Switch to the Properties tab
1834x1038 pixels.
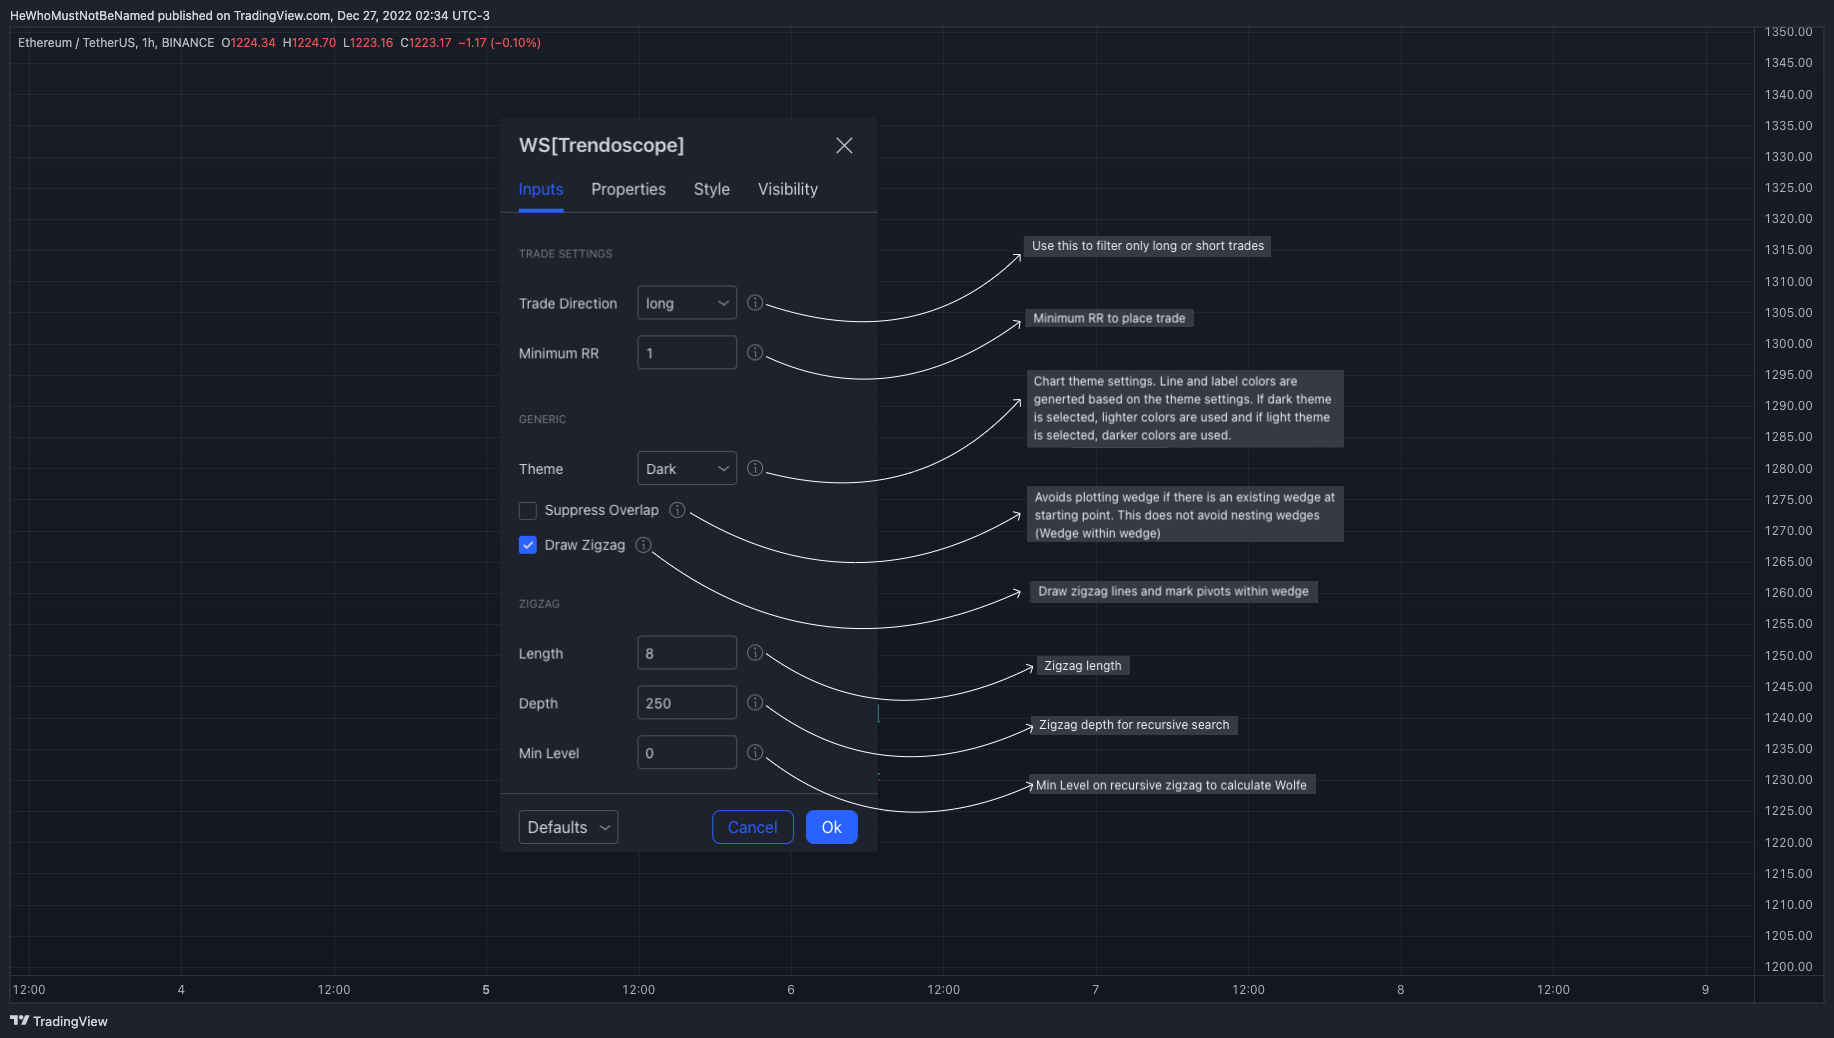click(628, 189)
